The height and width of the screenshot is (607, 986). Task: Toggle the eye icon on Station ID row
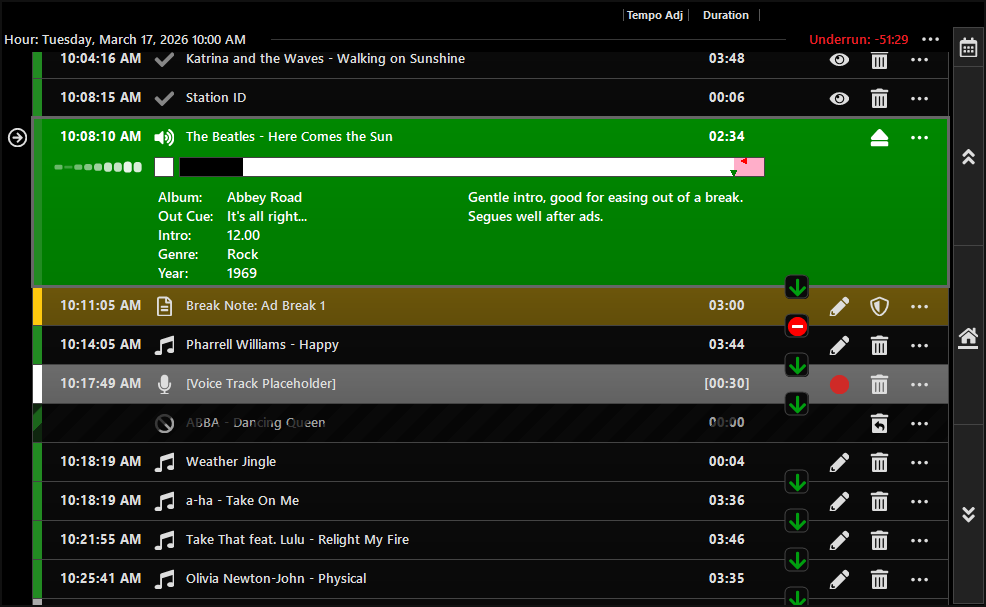(839, 99)
